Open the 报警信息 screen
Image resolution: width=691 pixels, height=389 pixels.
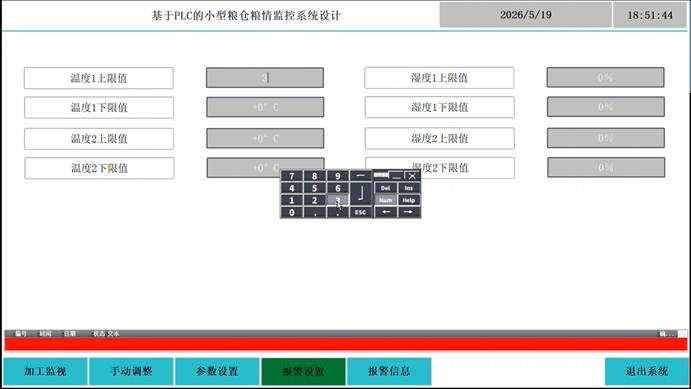pyautogui.click(x=389, y=371)
